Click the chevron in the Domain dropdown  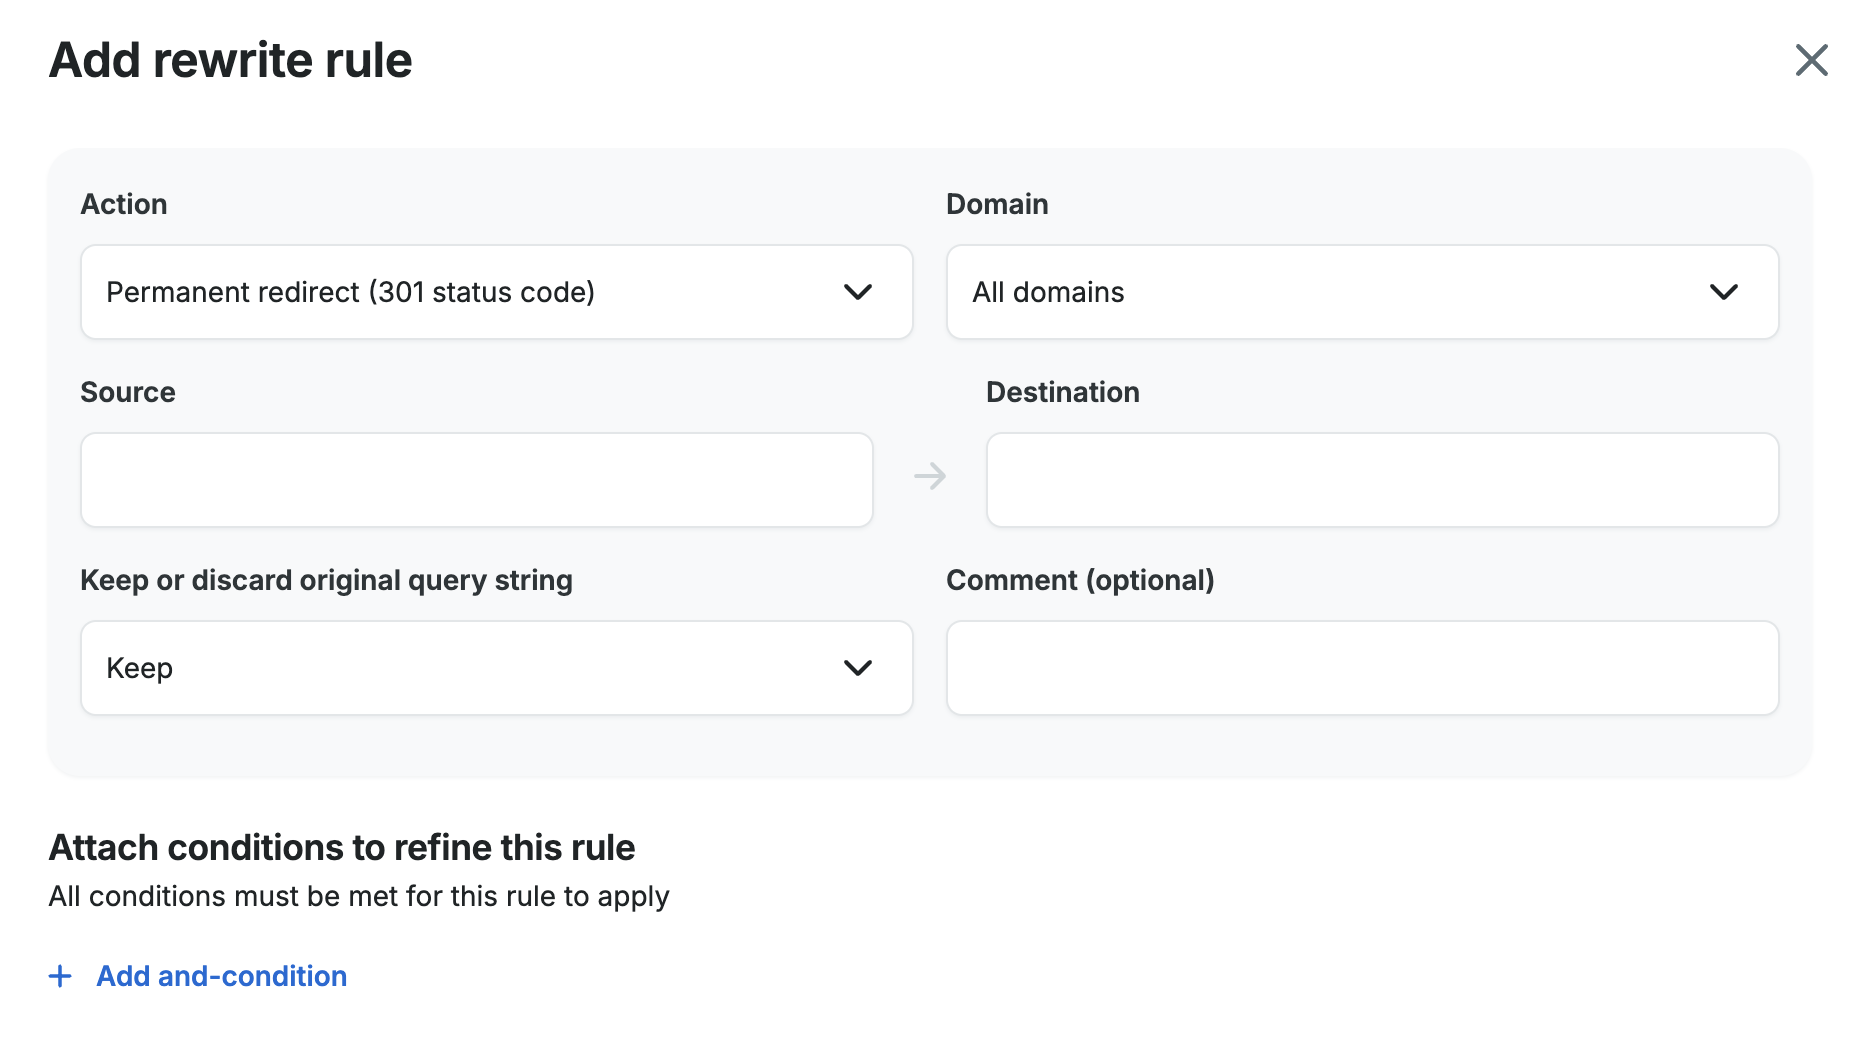[1724, 292]
